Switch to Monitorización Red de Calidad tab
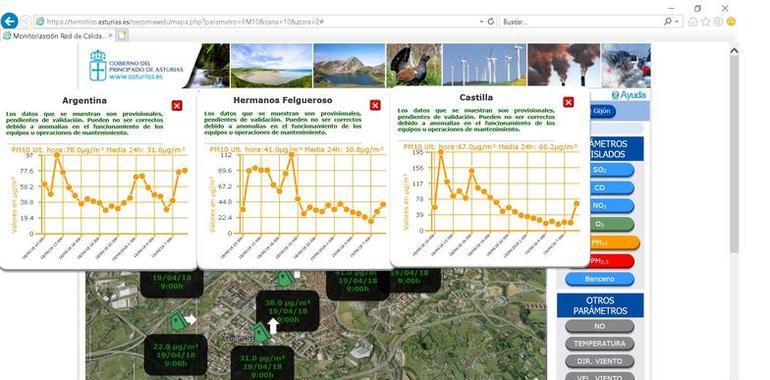 coord(58,36)
